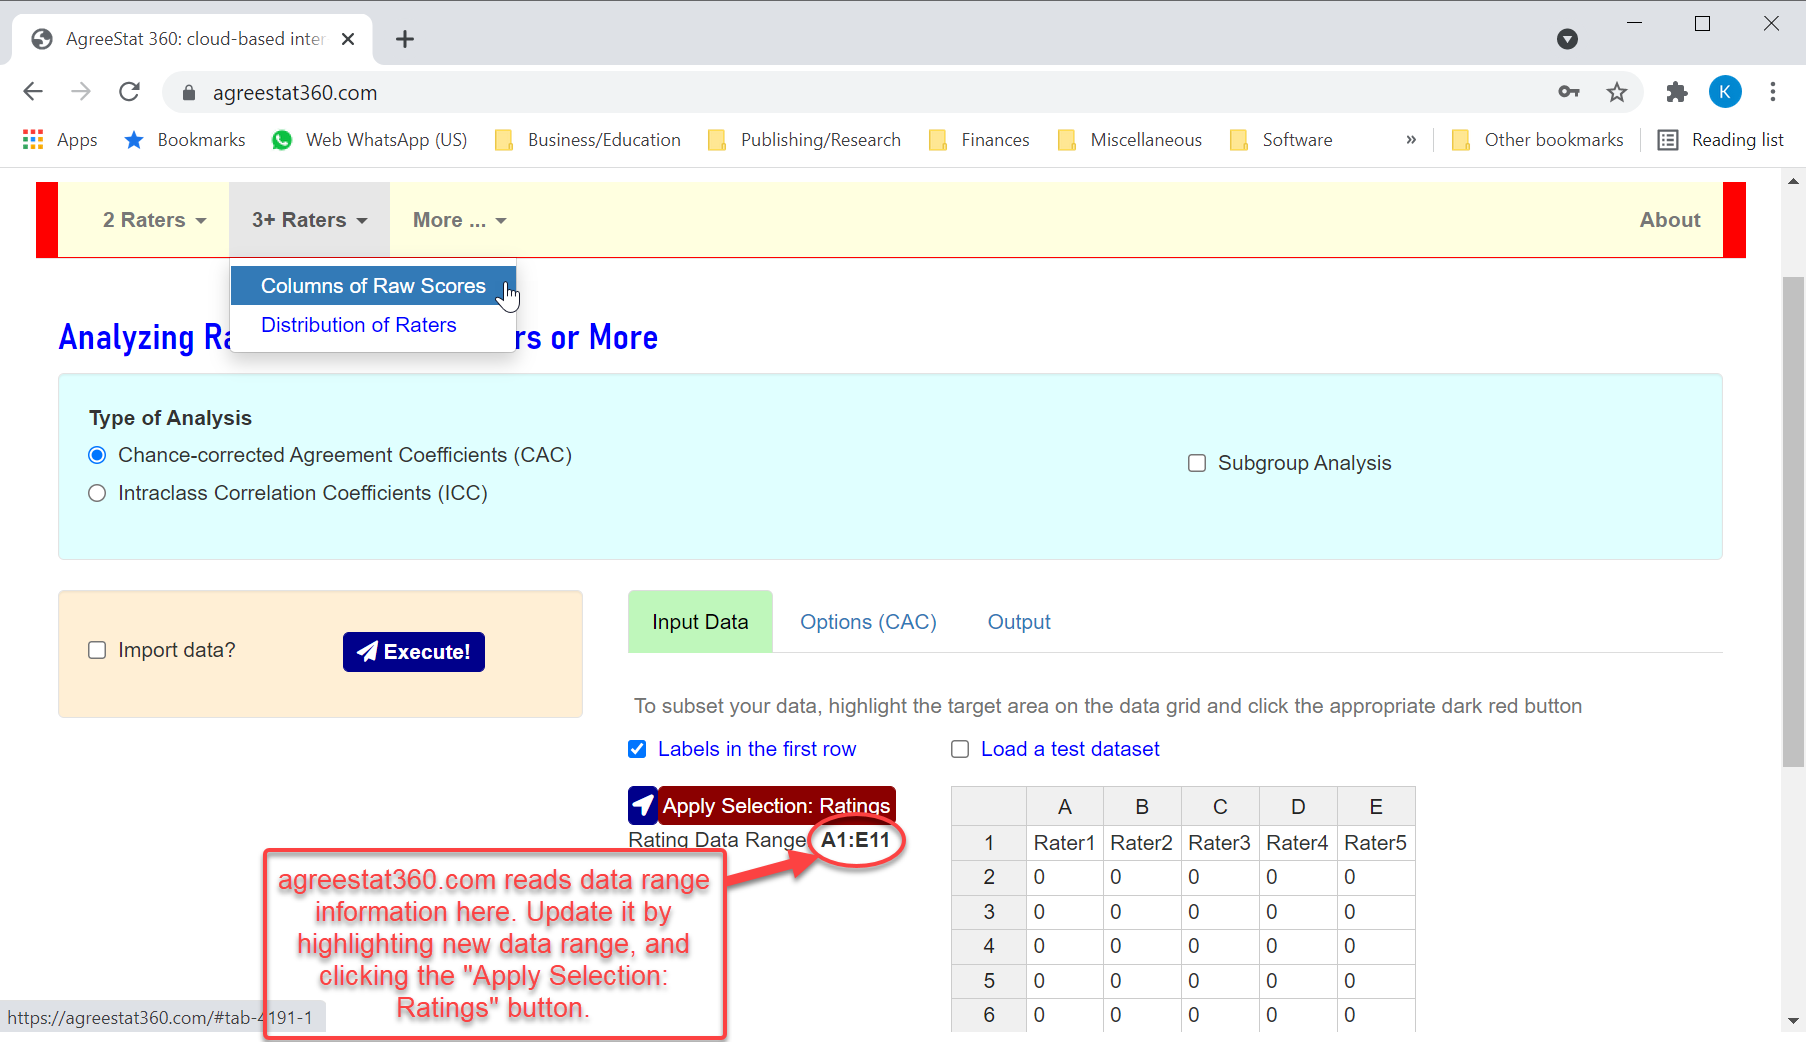Click the Rater5 header cell
Image resolution: width=1806 pixels, height=1042 pixels.
point(1376,843)
